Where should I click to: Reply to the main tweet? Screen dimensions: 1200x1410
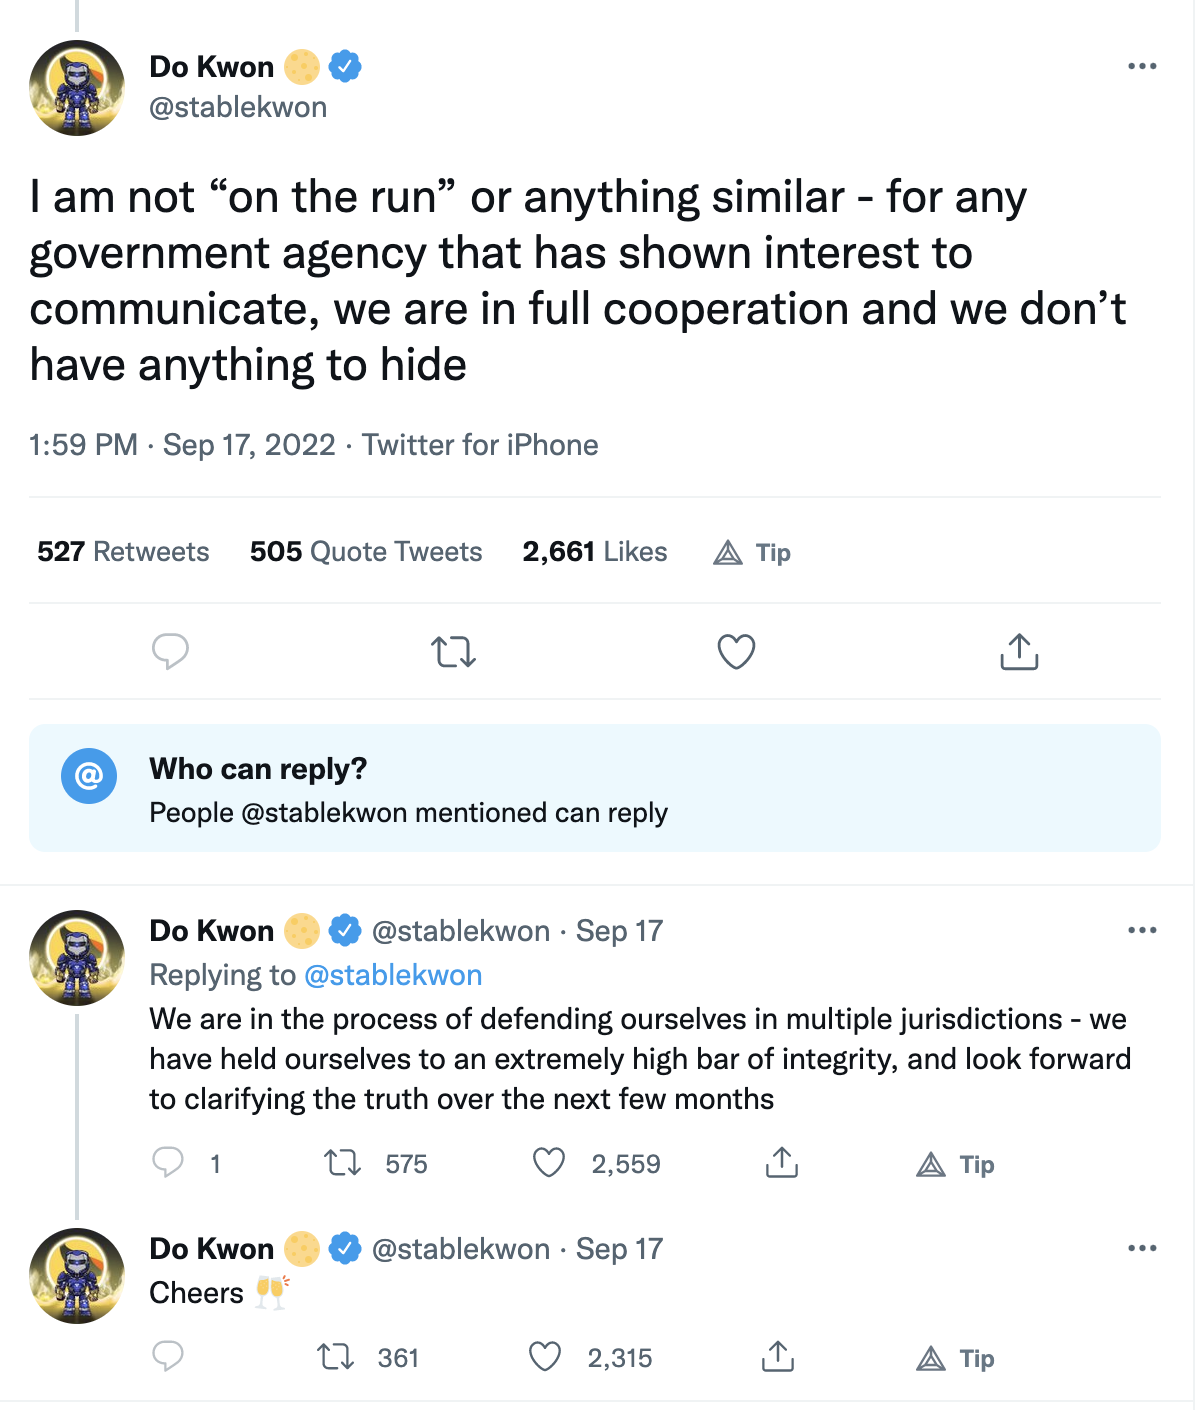point(170,652)
